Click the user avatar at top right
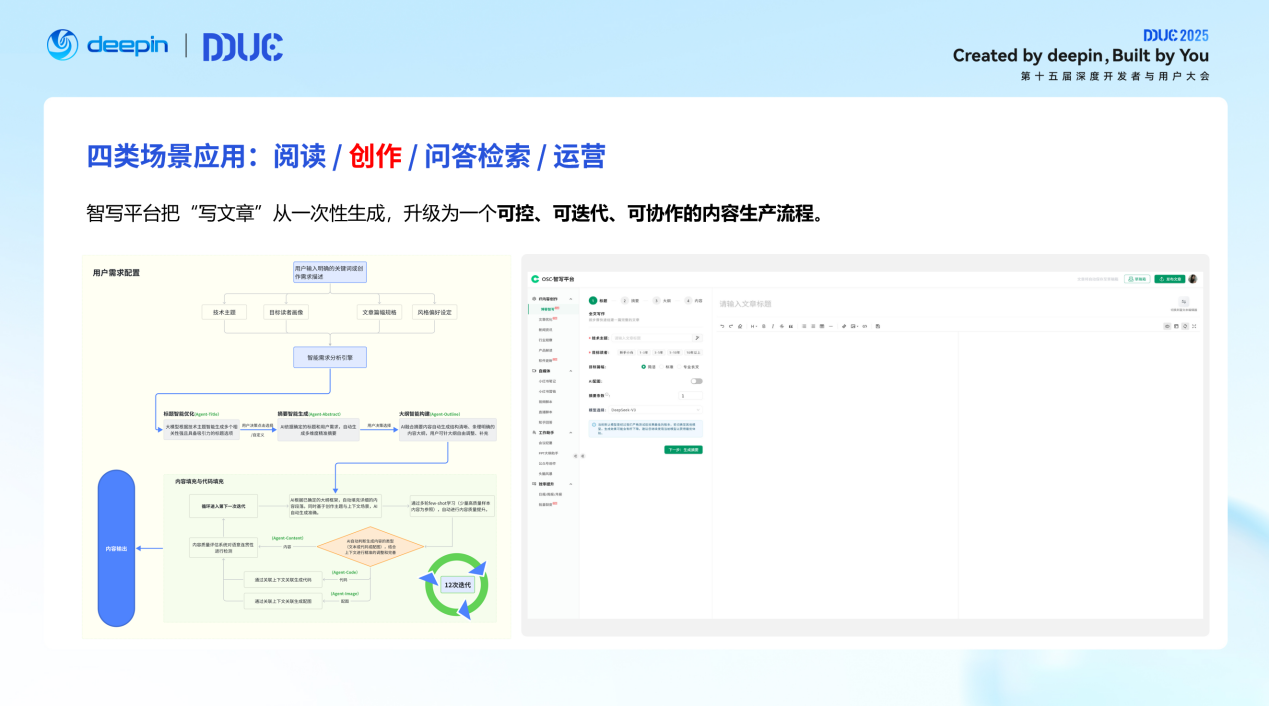The image size is (1269, 706). (x=1193, y=279)
